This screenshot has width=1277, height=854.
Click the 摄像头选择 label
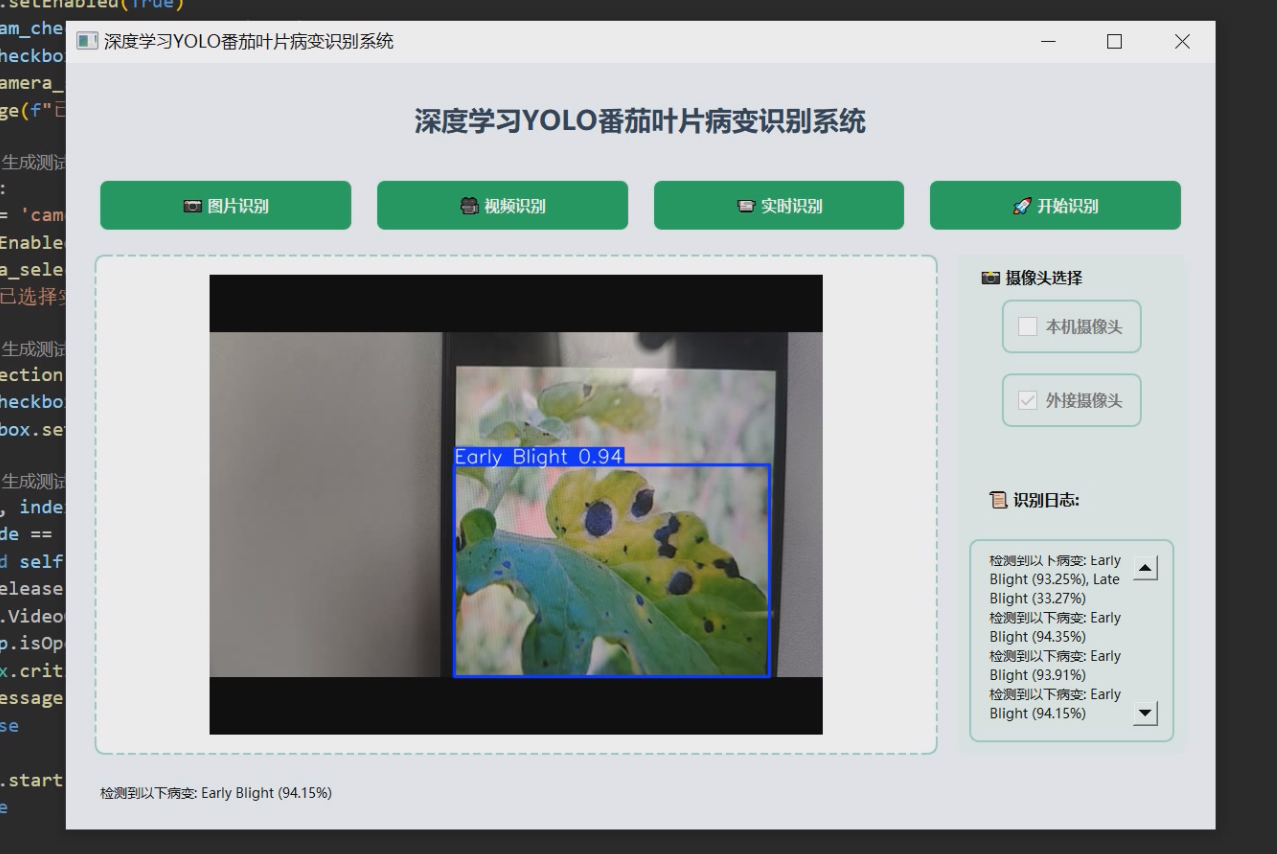1044,278
